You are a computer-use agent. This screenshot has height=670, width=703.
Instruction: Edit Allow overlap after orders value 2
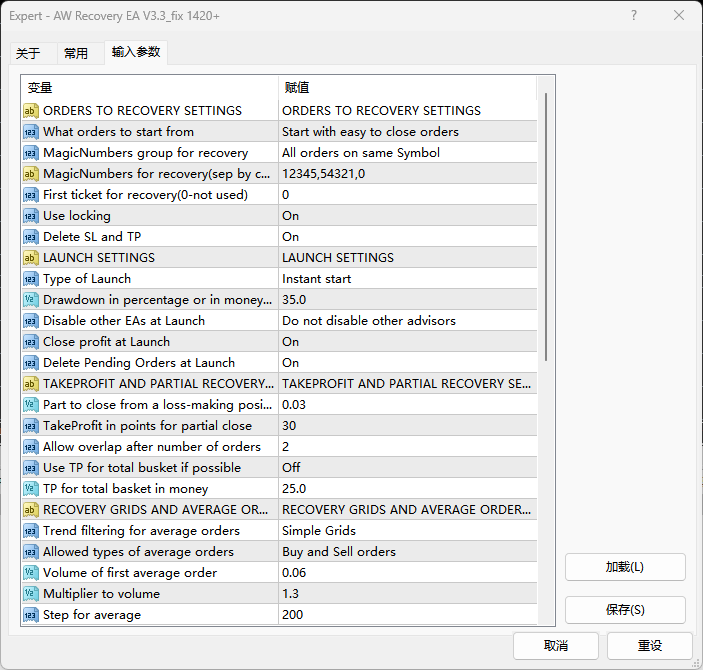tap(408, 447)
